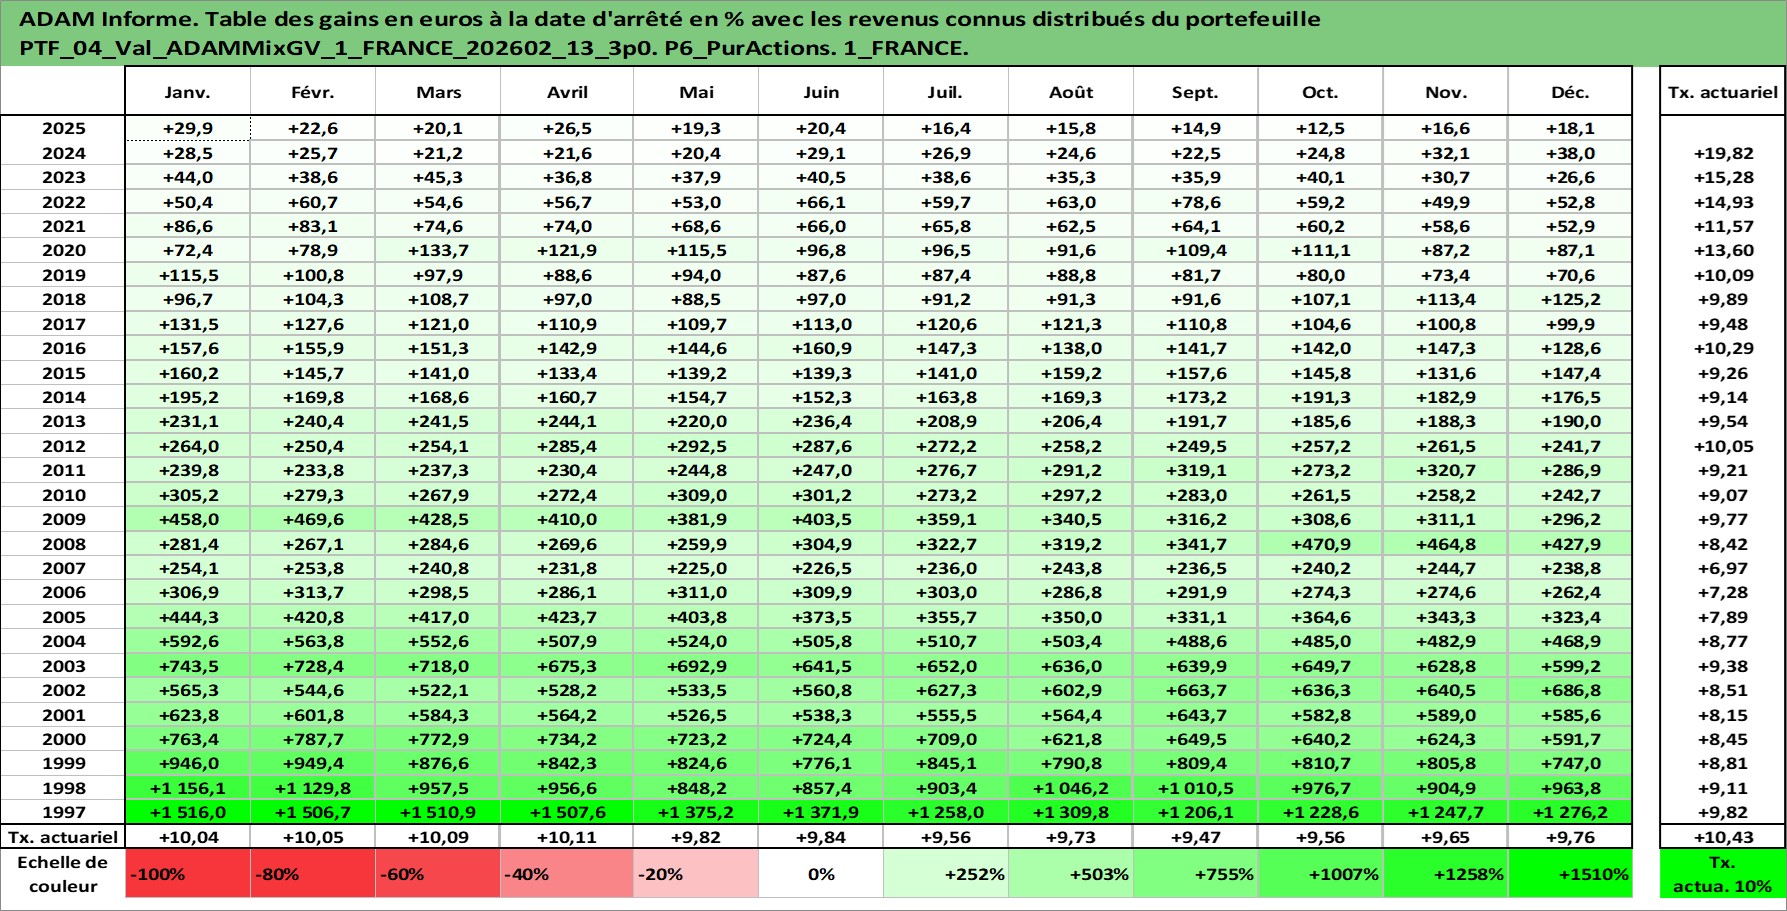Click the 'Déc.' column header
The image size is (1787, 911).
click(1570, 92)
